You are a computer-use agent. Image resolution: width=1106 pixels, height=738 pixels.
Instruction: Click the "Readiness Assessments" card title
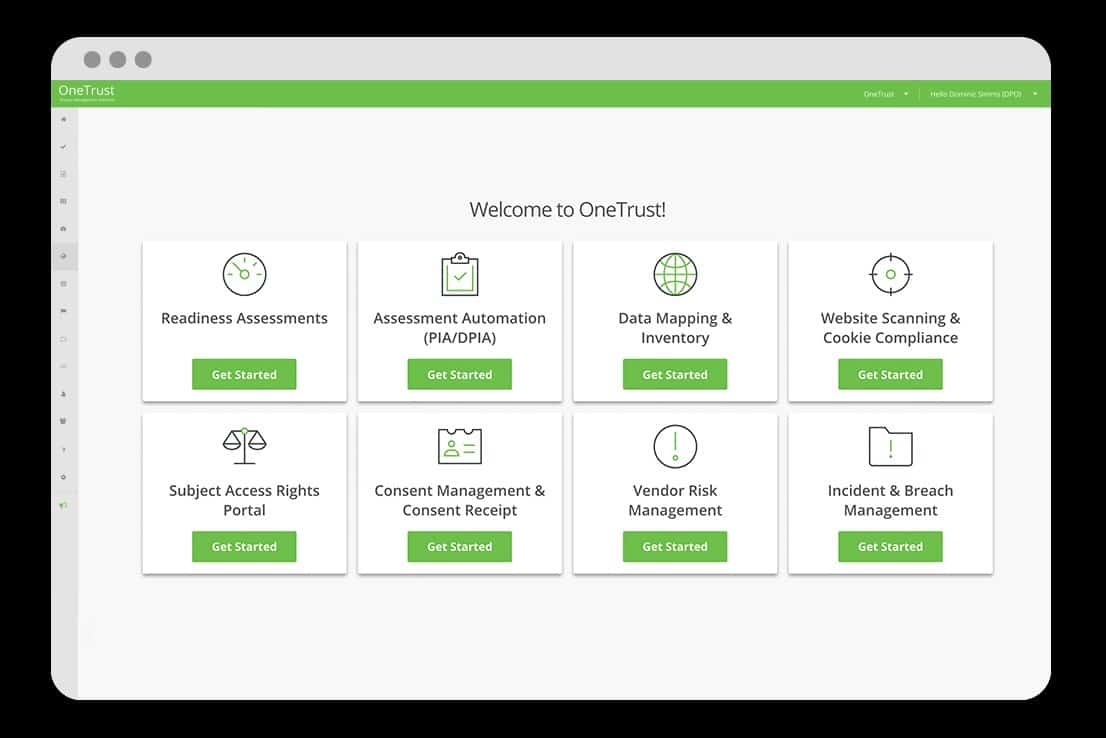click(x=244, y=318)
